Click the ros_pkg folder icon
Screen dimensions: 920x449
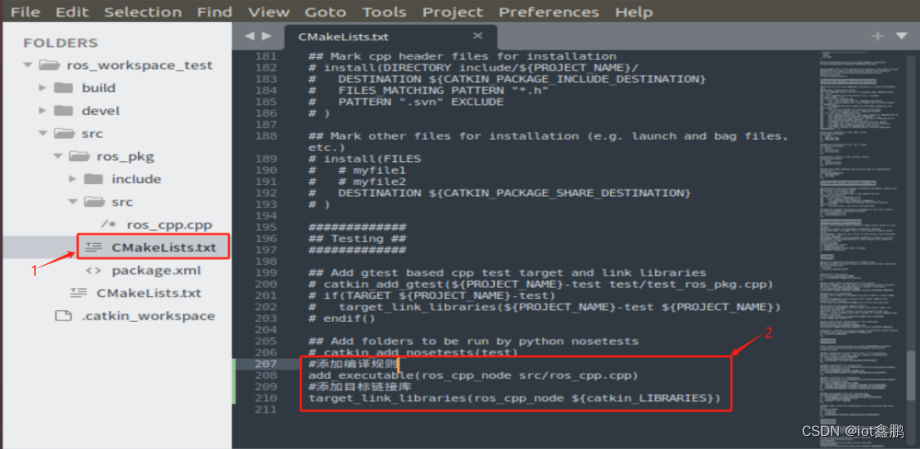[x=79, y=157]
